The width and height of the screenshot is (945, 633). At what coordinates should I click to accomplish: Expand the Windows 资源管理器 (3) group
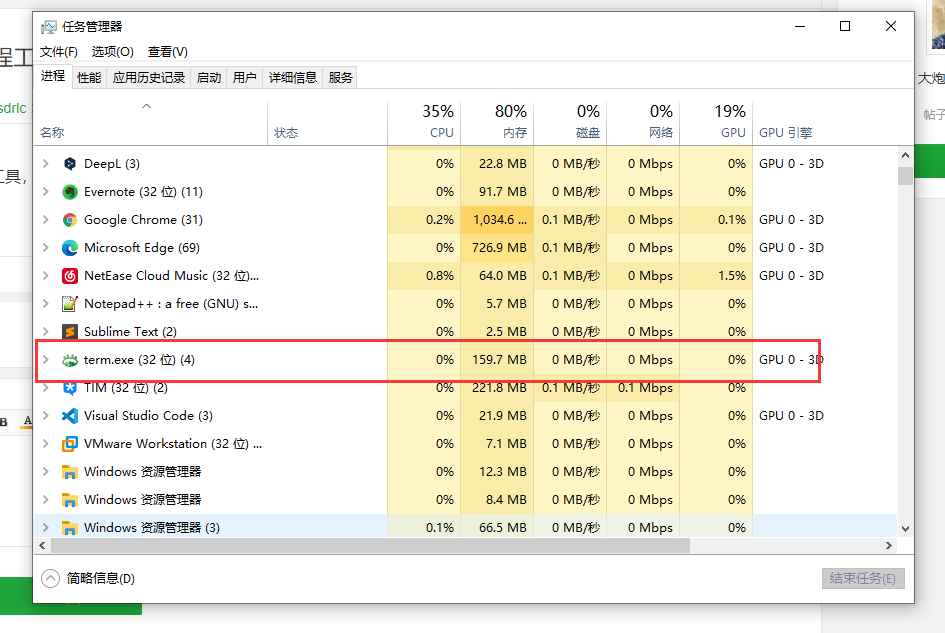click(46, 528)
